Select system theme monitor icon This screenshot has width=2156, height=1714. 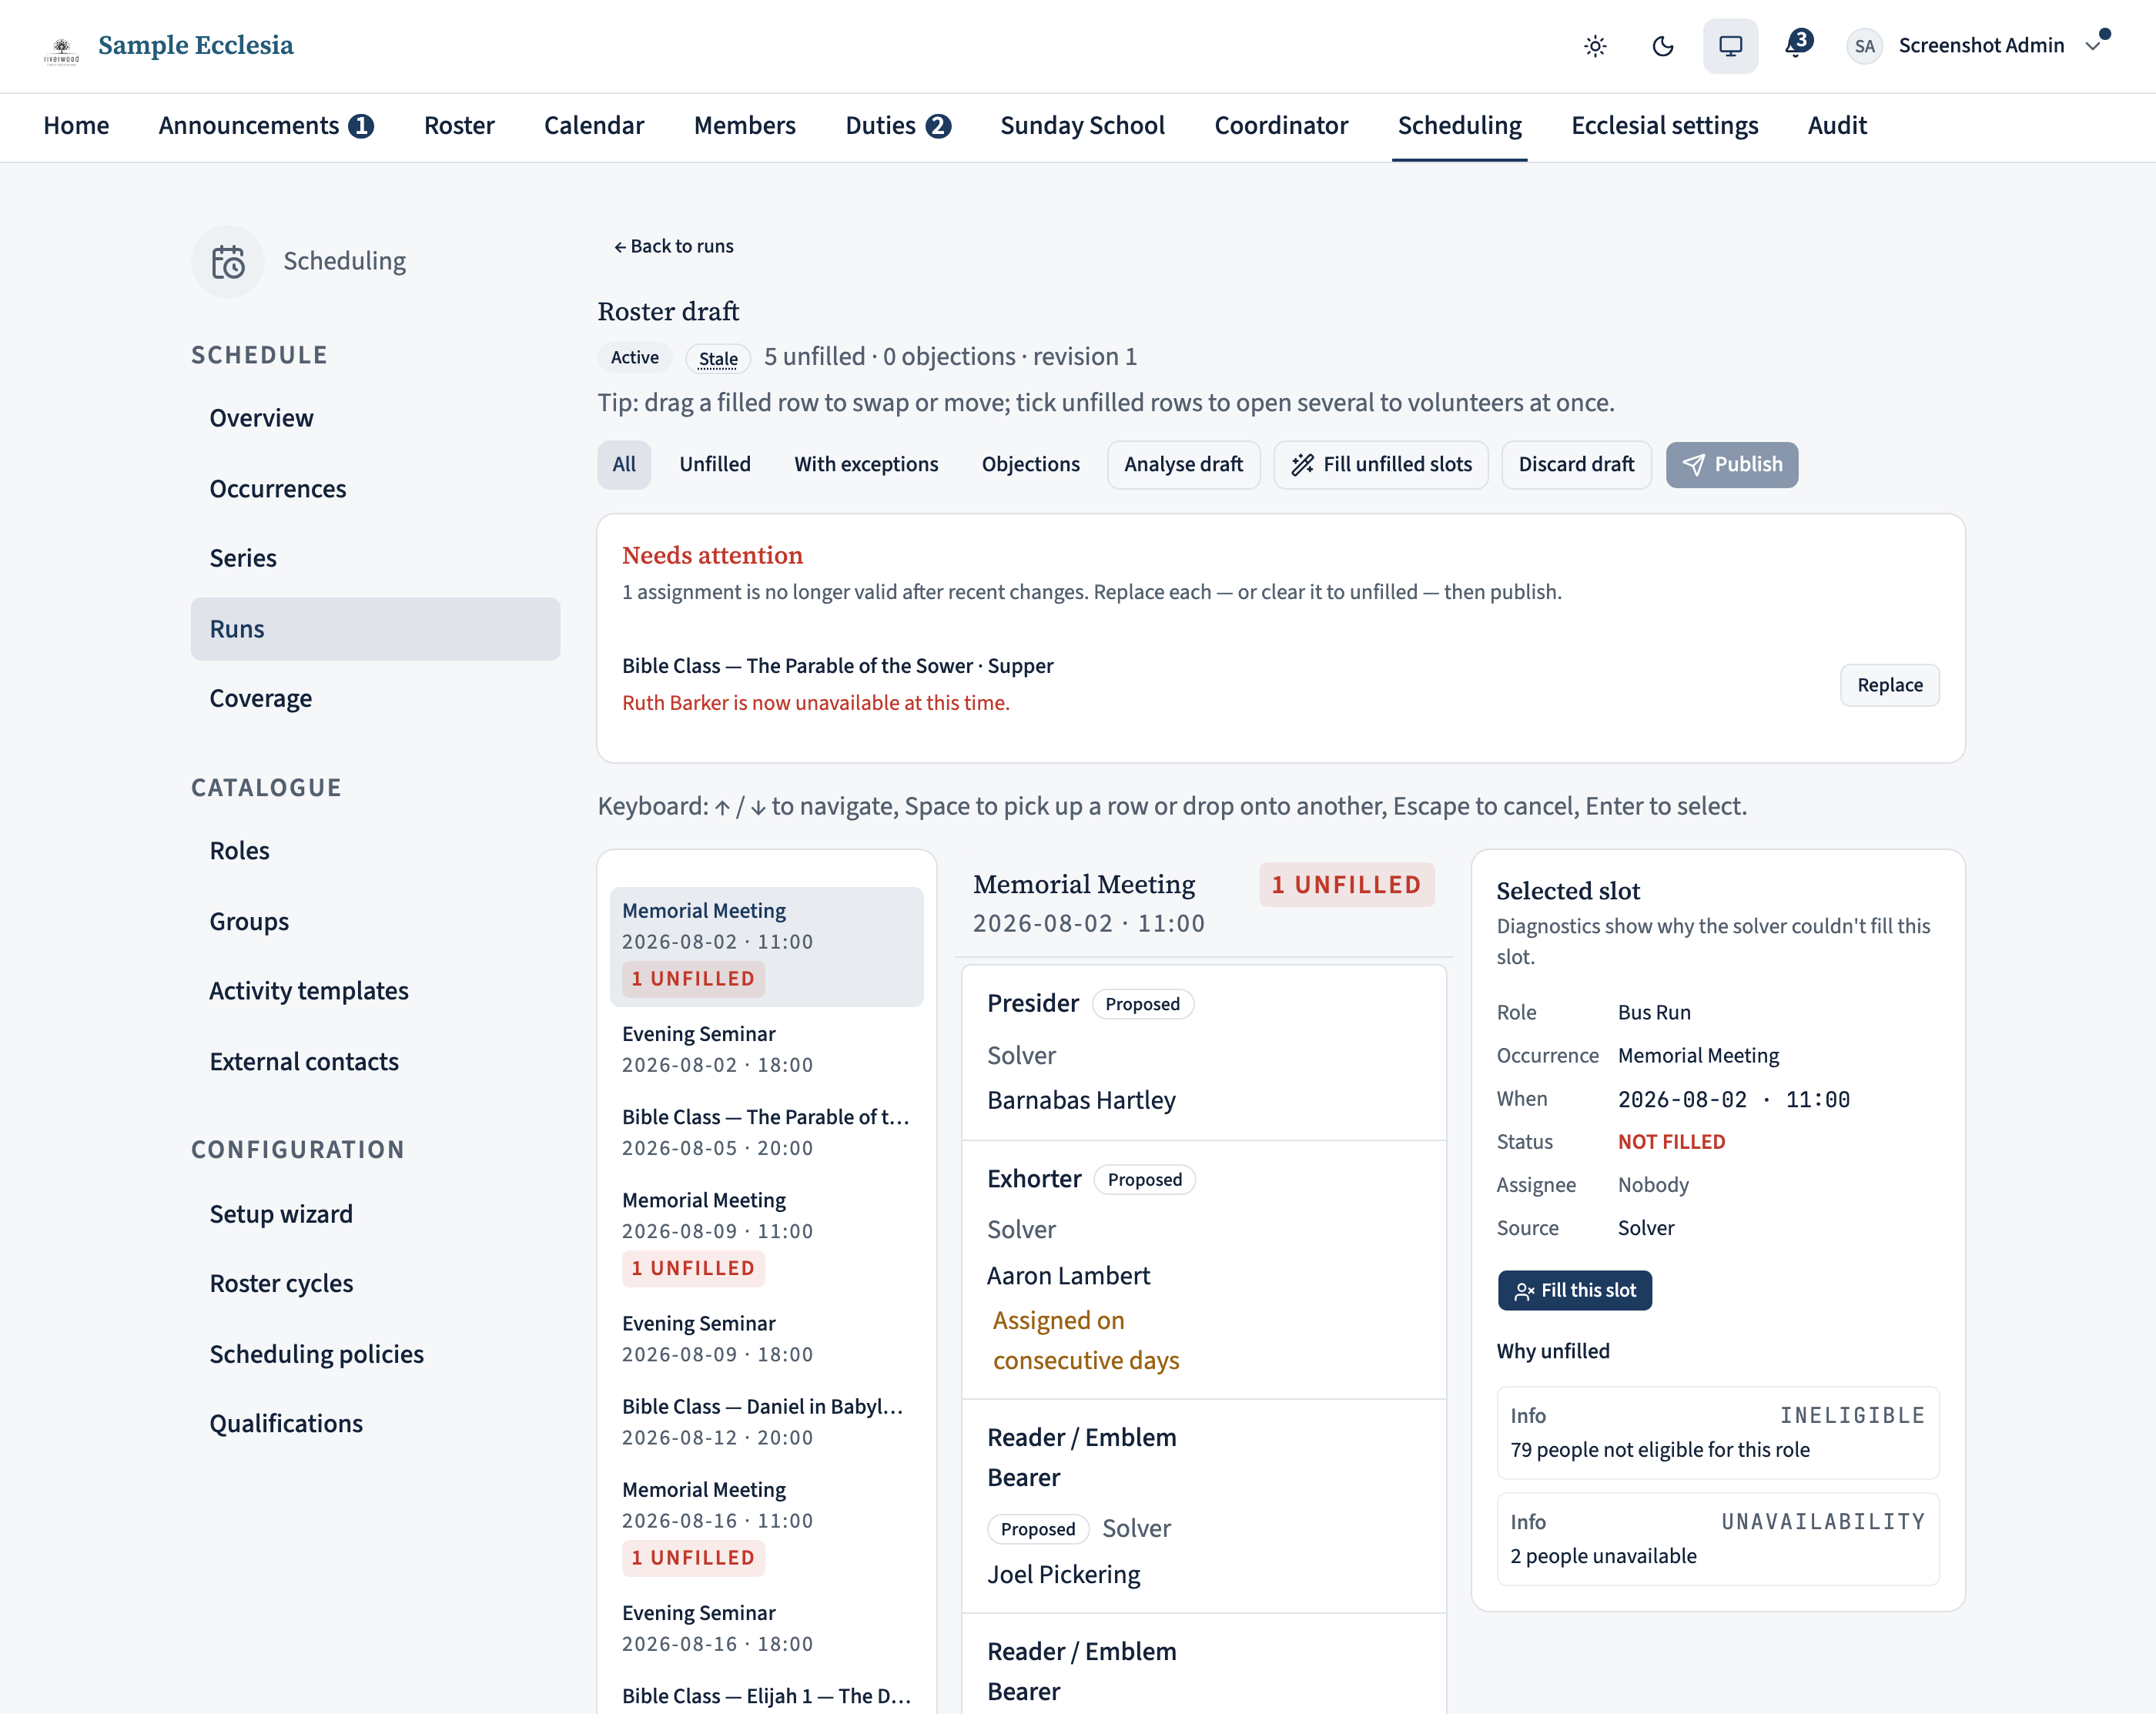1730,46
